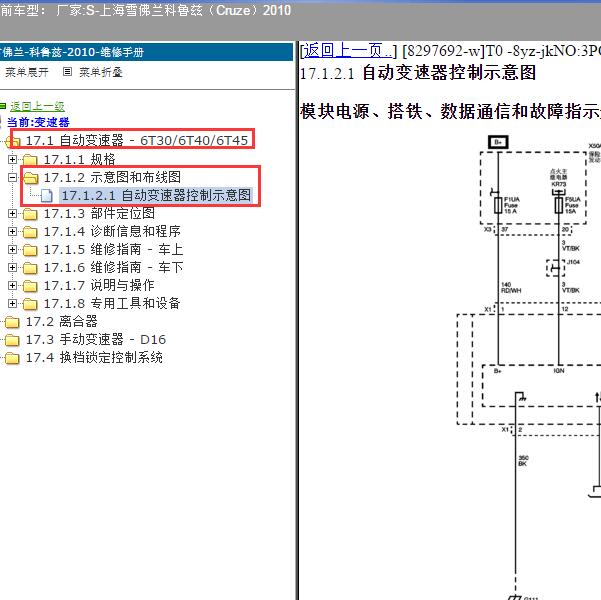Screen dimensions: 601x600
Task: Click the folder icon for 17.1.1 规格
Action: click(x=30, y=159)
